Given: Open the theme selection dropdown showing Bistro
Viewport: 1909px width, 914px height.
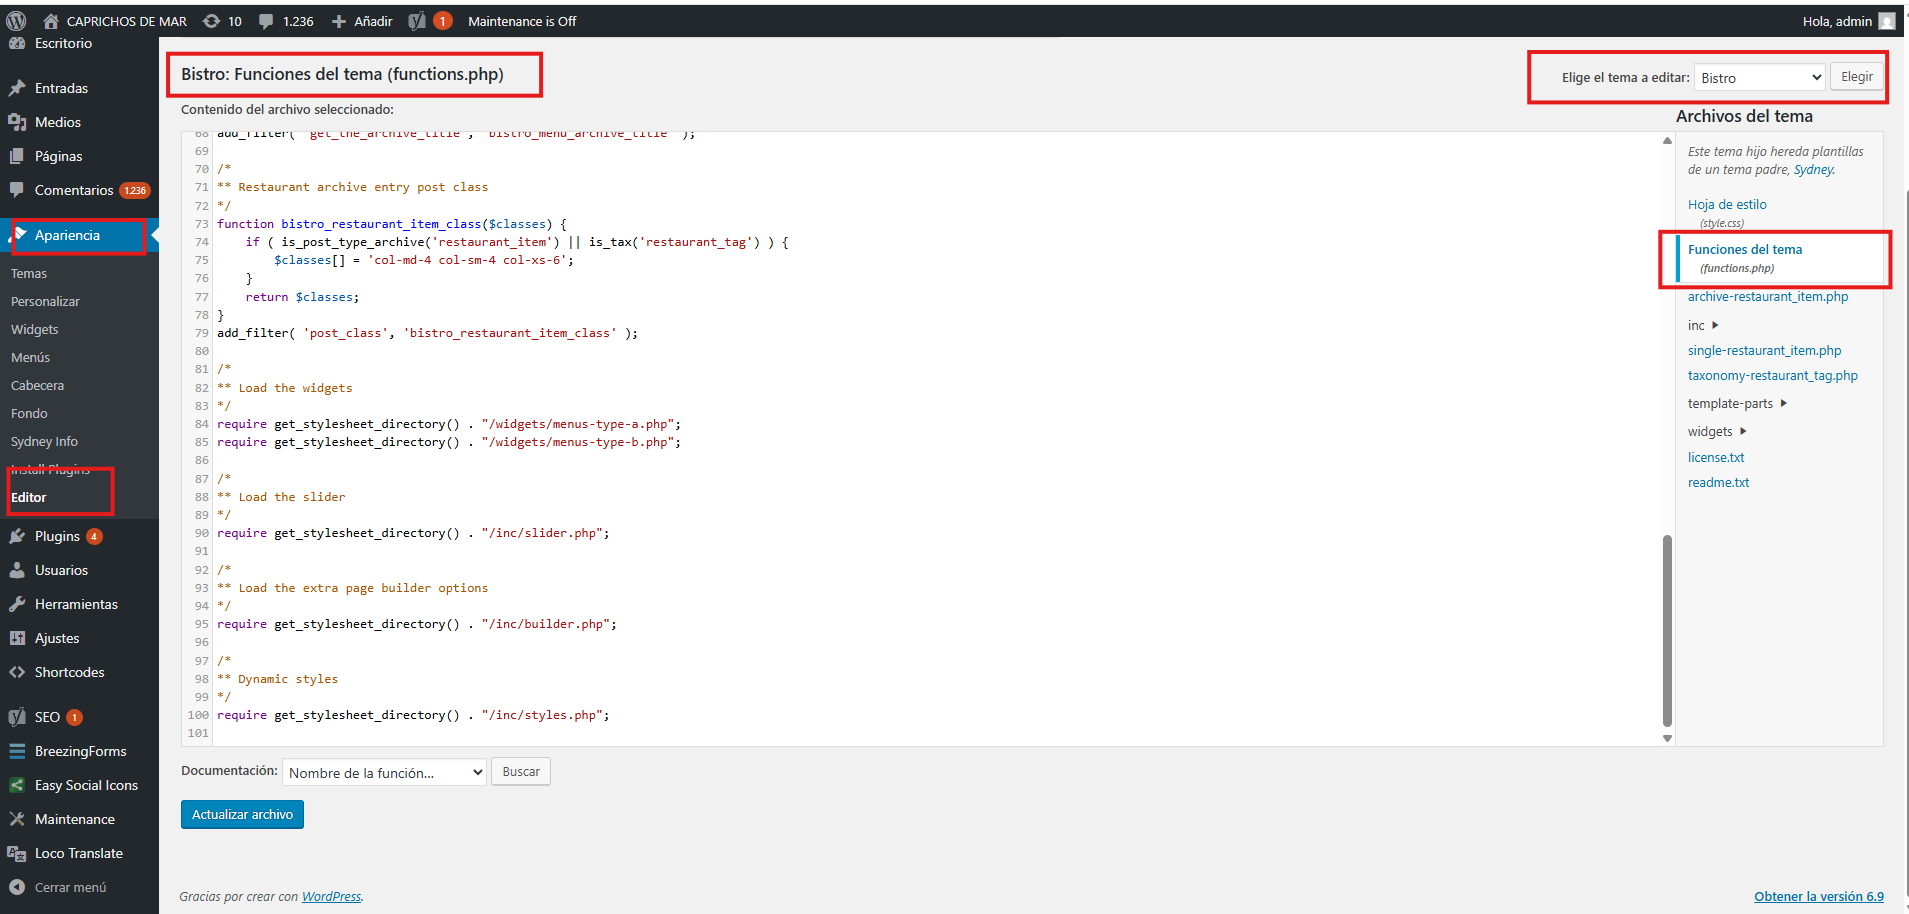Looking at the screenshot, I should 1760,78.
